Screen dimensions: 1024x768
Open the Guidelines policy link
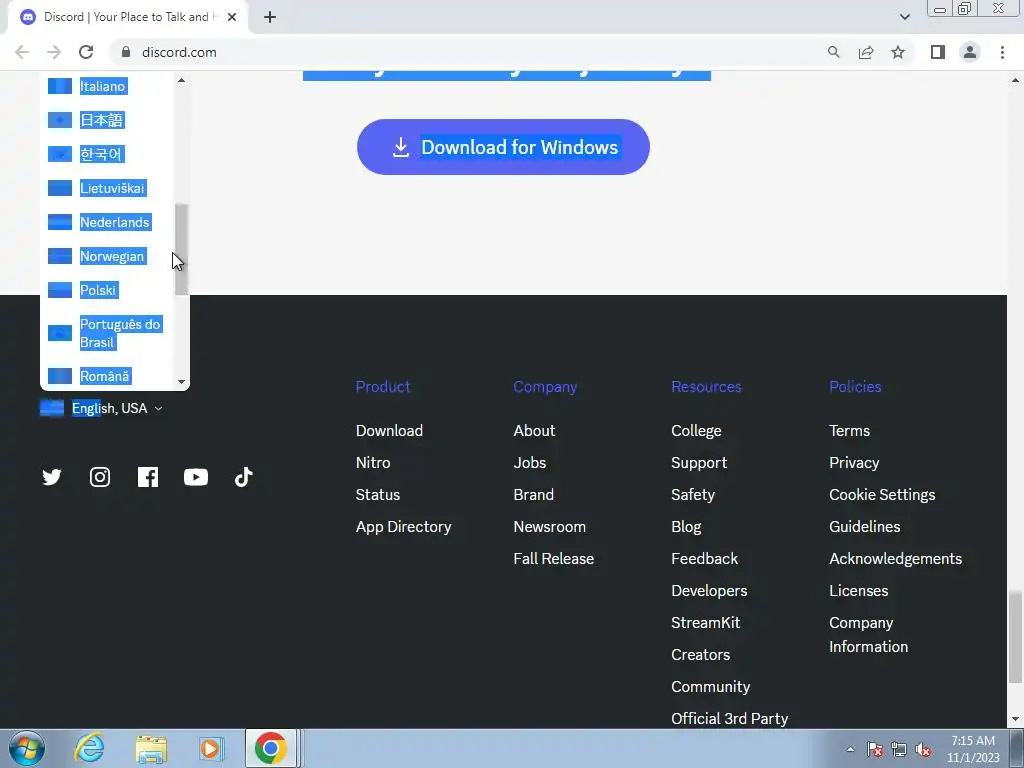click(x=865, y=527)
